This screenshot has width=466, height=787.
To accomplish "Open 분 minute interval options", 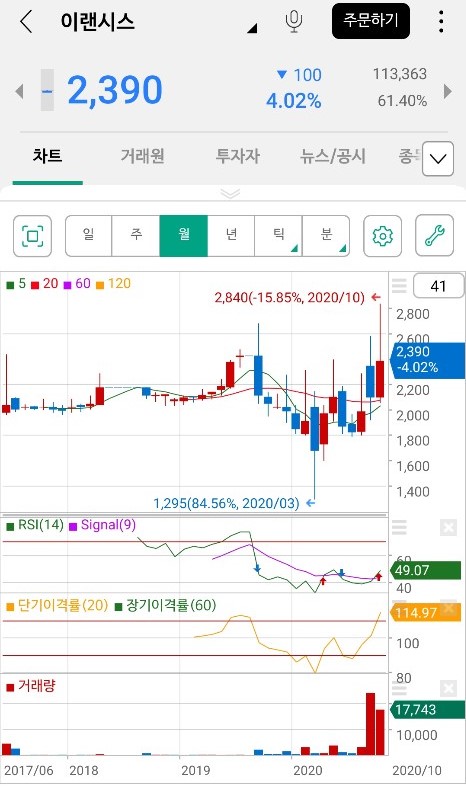I will point(326,235).
